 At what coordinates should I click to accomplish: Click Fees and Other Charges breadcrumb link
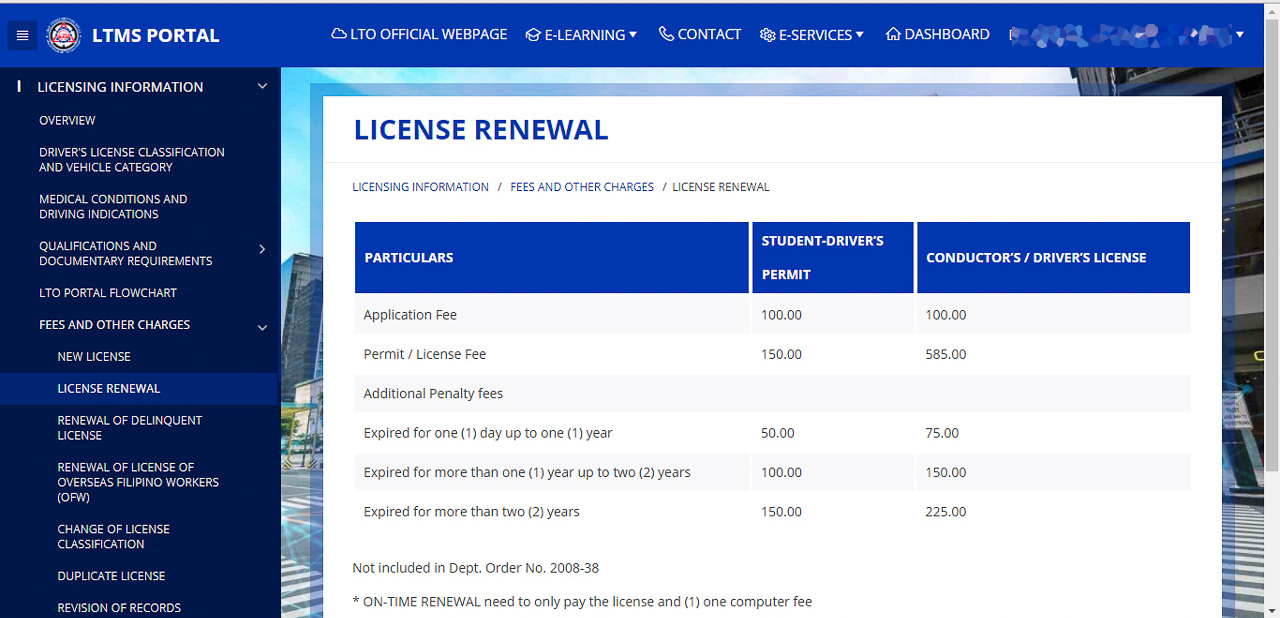581,187
